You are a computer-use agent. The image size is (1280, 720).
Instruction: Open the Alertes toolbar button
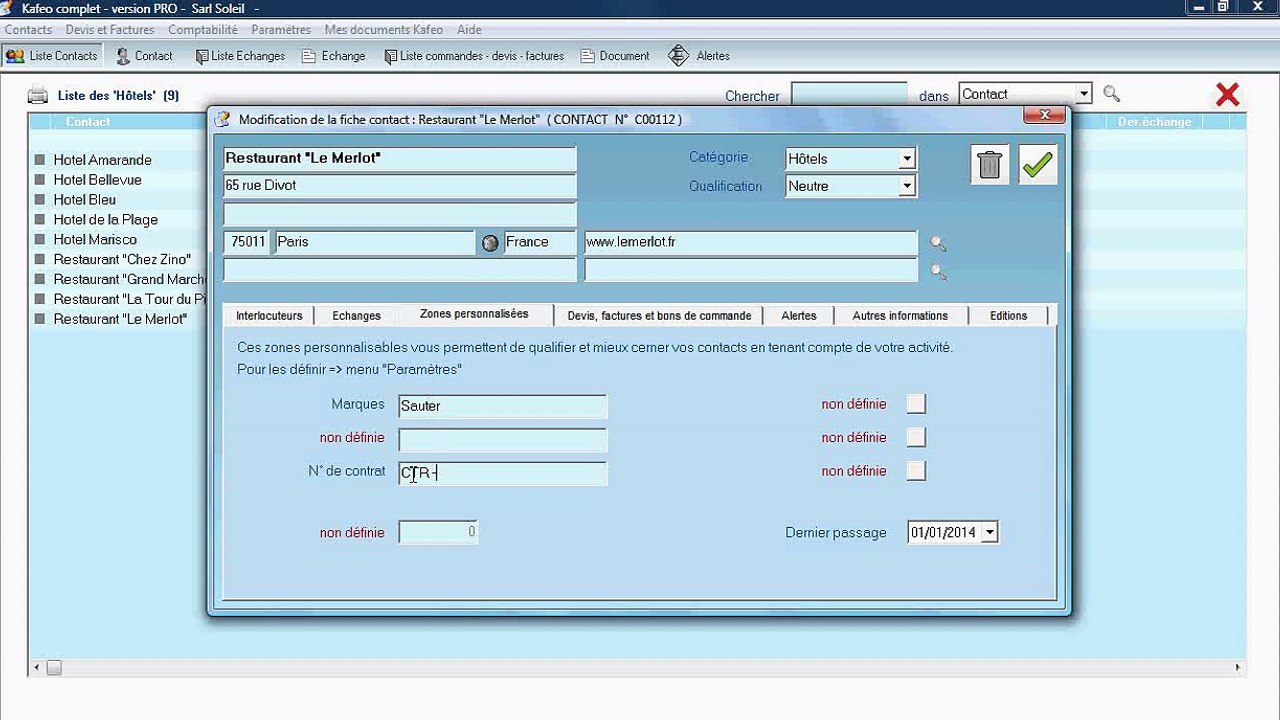coord(700,56)
